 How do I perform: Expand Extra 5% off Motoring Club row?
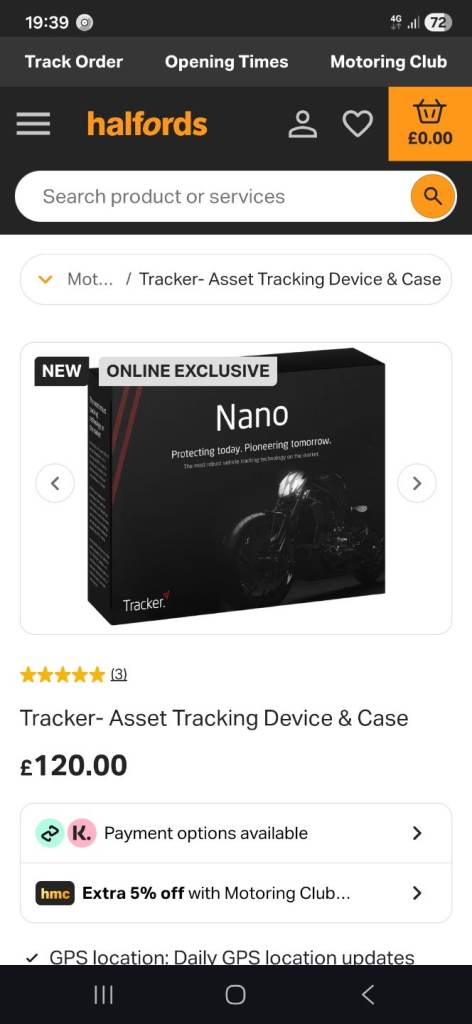[x=236, y=893]
